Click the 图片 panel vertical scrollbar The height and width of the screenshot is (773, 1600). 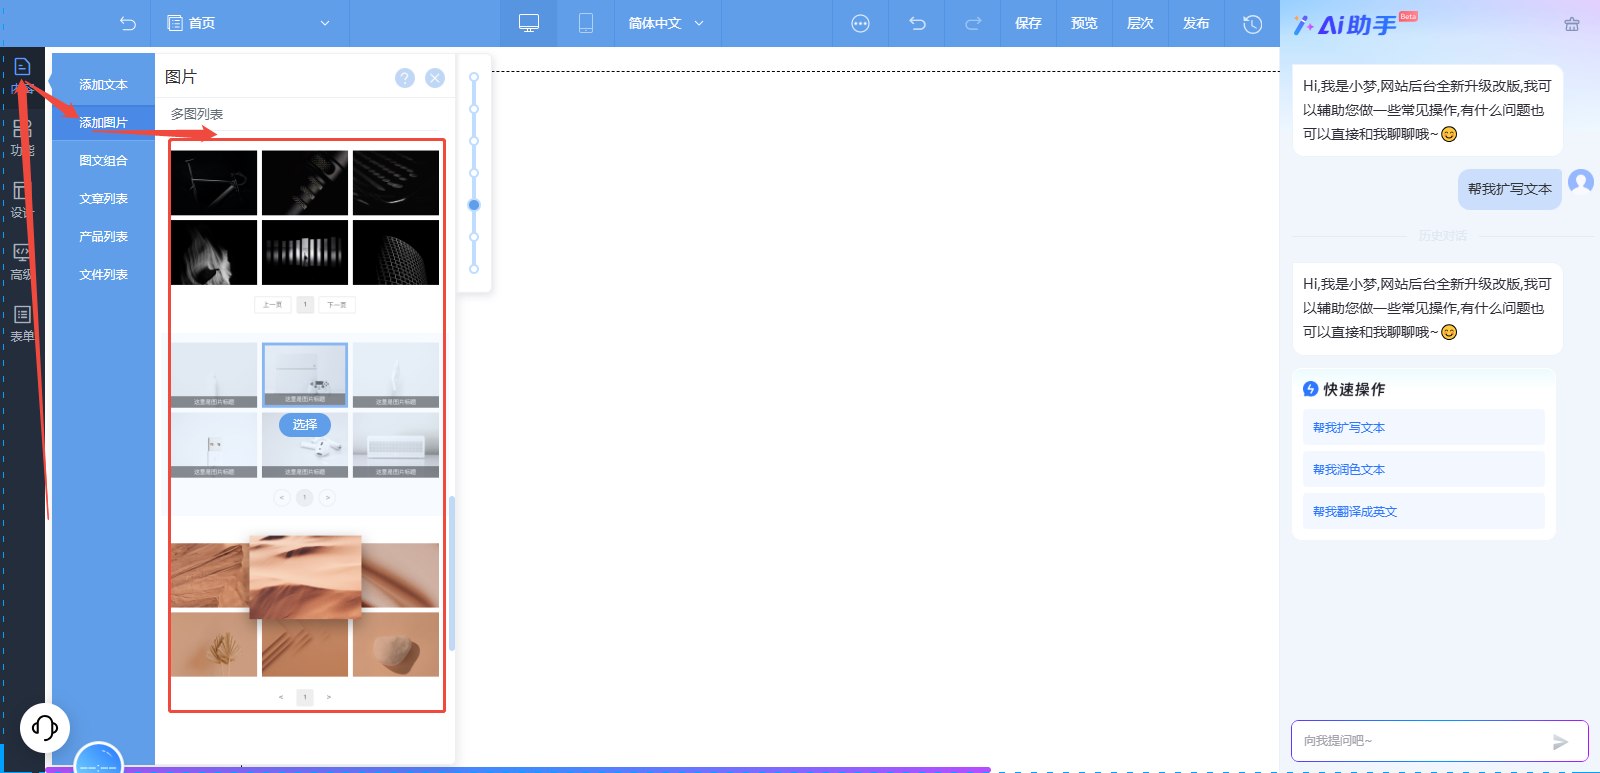452,573
